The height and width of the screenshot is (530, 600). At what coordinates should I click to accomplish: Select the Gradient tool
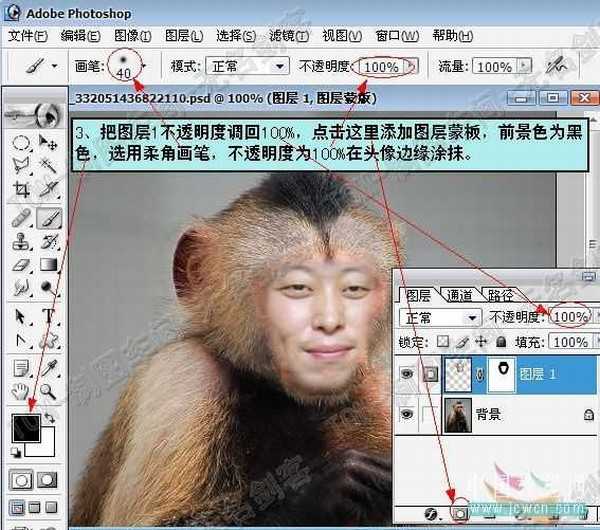tap(49, 265)
